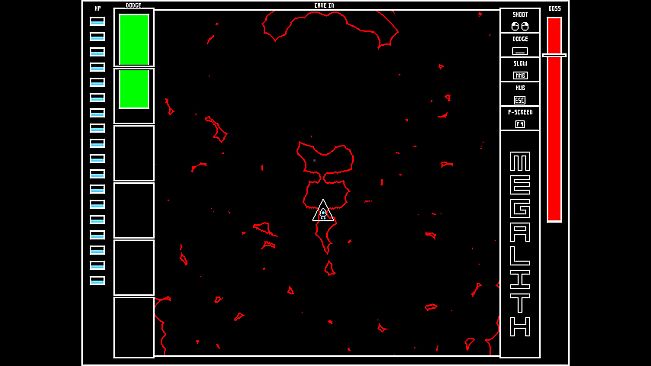Click the right mouse icon under SHOOT
The image size is (651, 366).
pyautogui.click(x=525, y=26)
